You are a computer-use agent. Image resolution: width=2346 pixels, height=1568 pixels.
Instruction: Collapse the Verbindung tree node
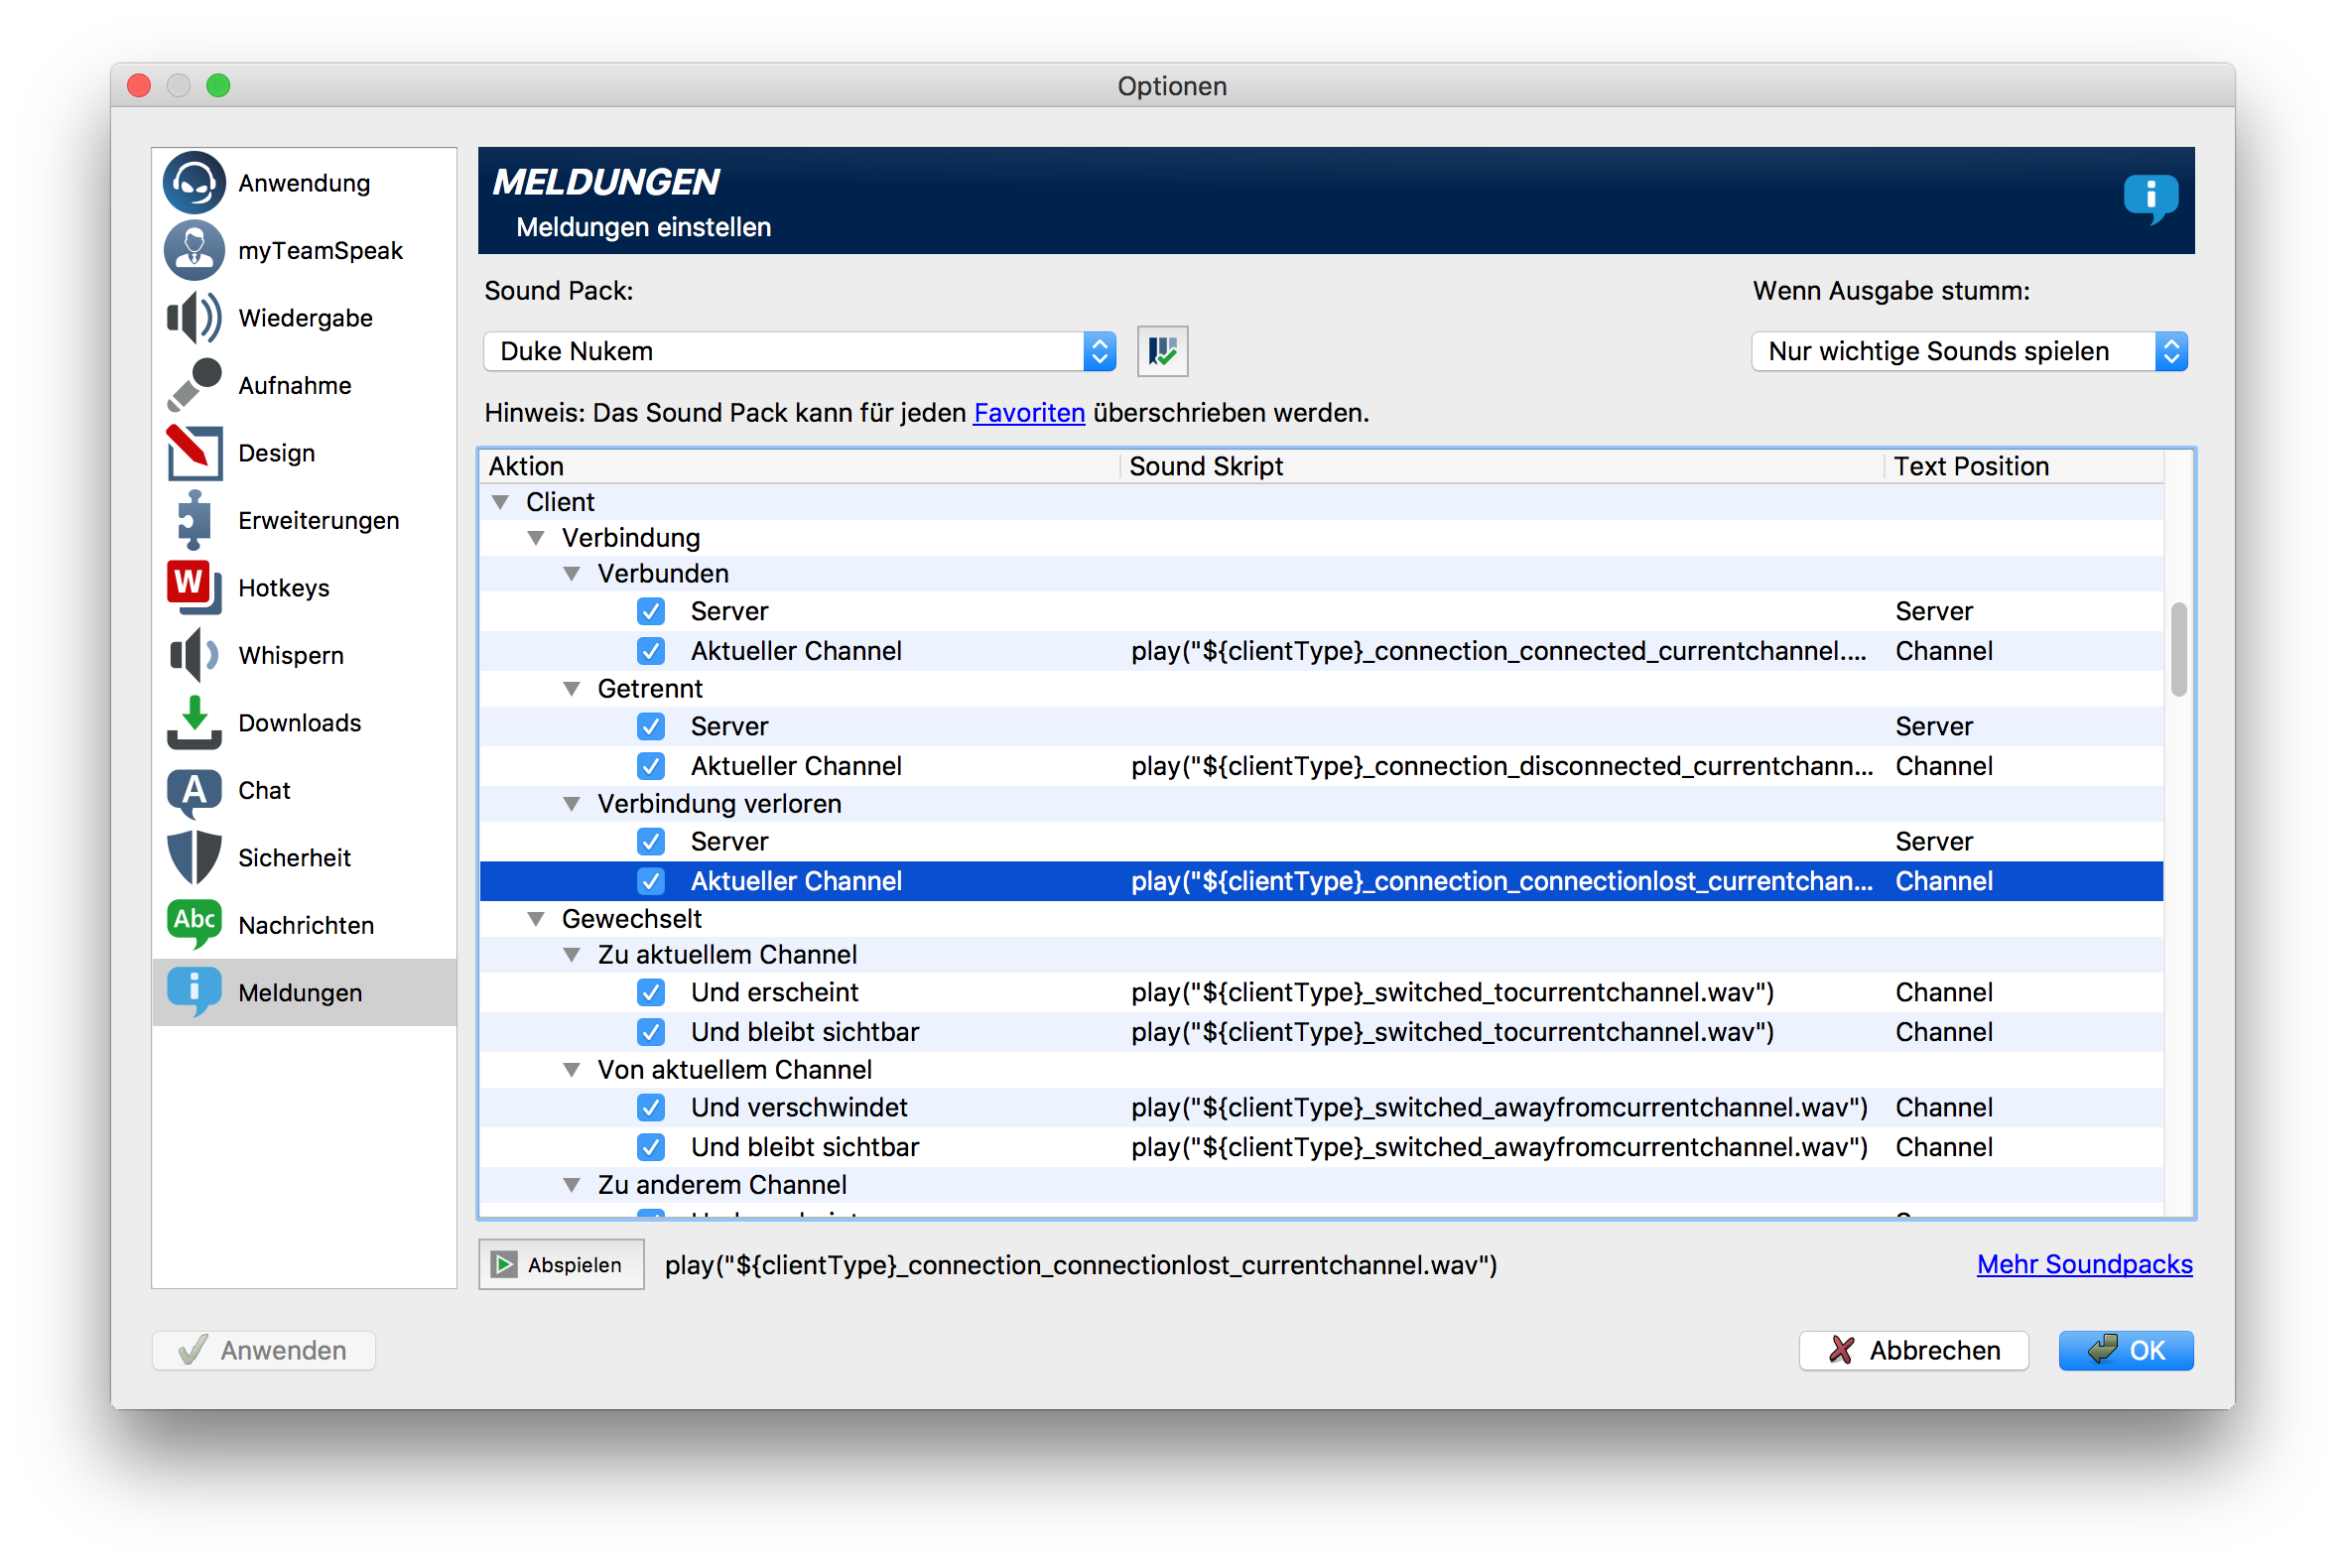537,538
